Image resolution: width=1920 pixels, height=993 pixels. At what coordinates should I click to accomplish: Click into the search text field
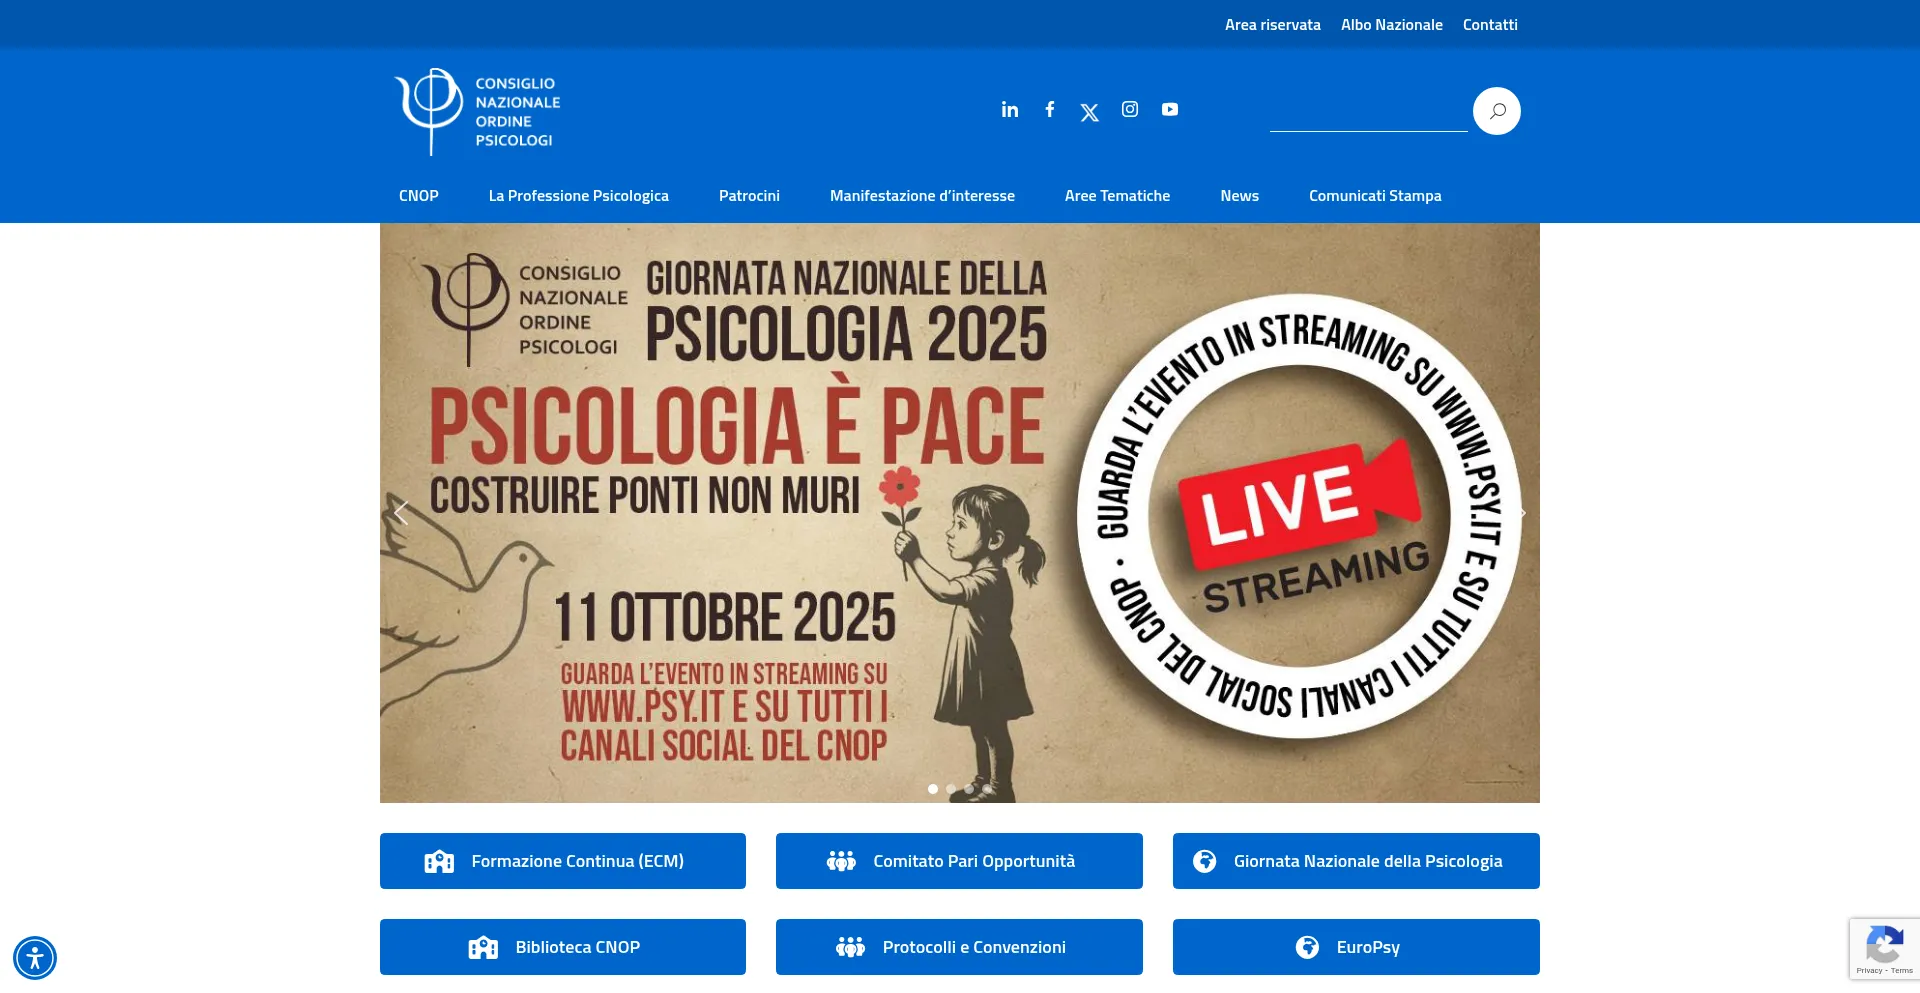pyautogui.click(x=1367, y=112)
